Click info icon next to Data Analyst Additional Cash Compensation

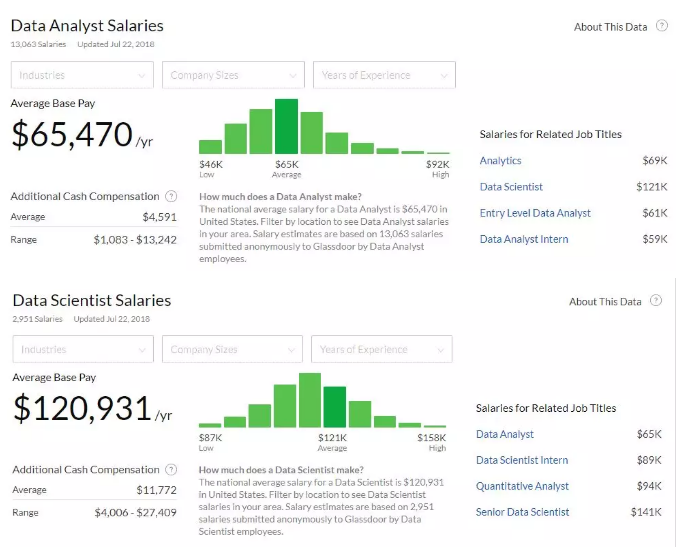(x=171, y=196)
